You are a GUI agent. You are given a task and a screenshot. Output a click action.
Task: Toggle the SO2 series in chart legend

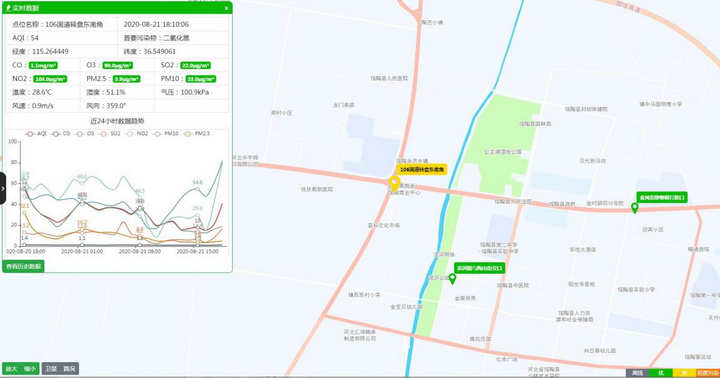point(110,134)
